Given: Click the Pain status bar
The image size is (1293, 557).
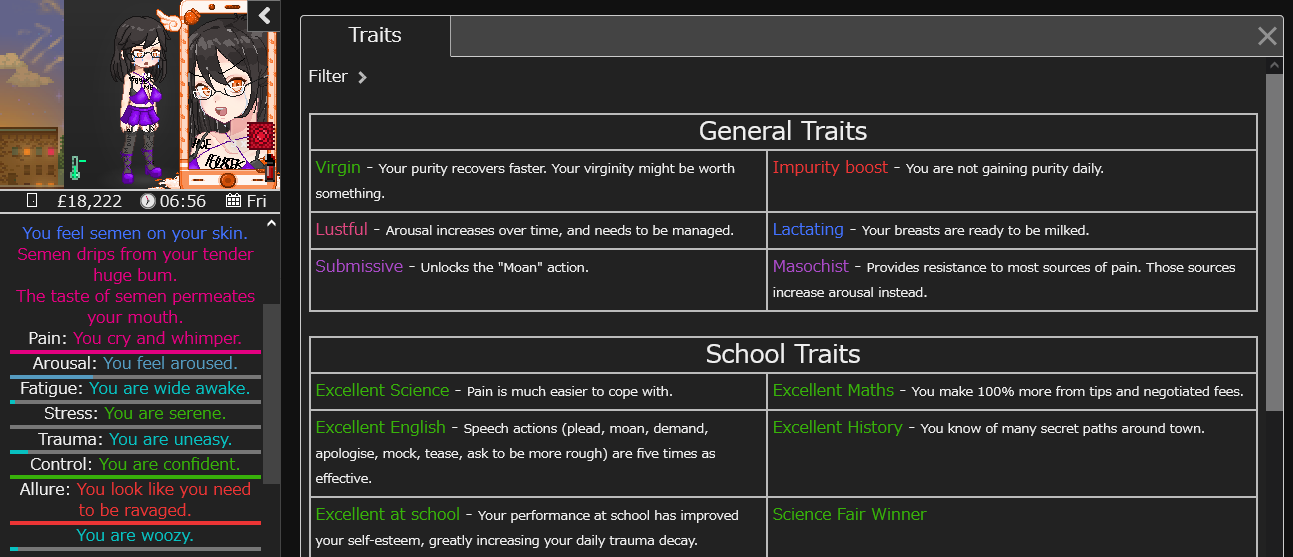Looking at the screenshot, I should (x=135, y=352).
